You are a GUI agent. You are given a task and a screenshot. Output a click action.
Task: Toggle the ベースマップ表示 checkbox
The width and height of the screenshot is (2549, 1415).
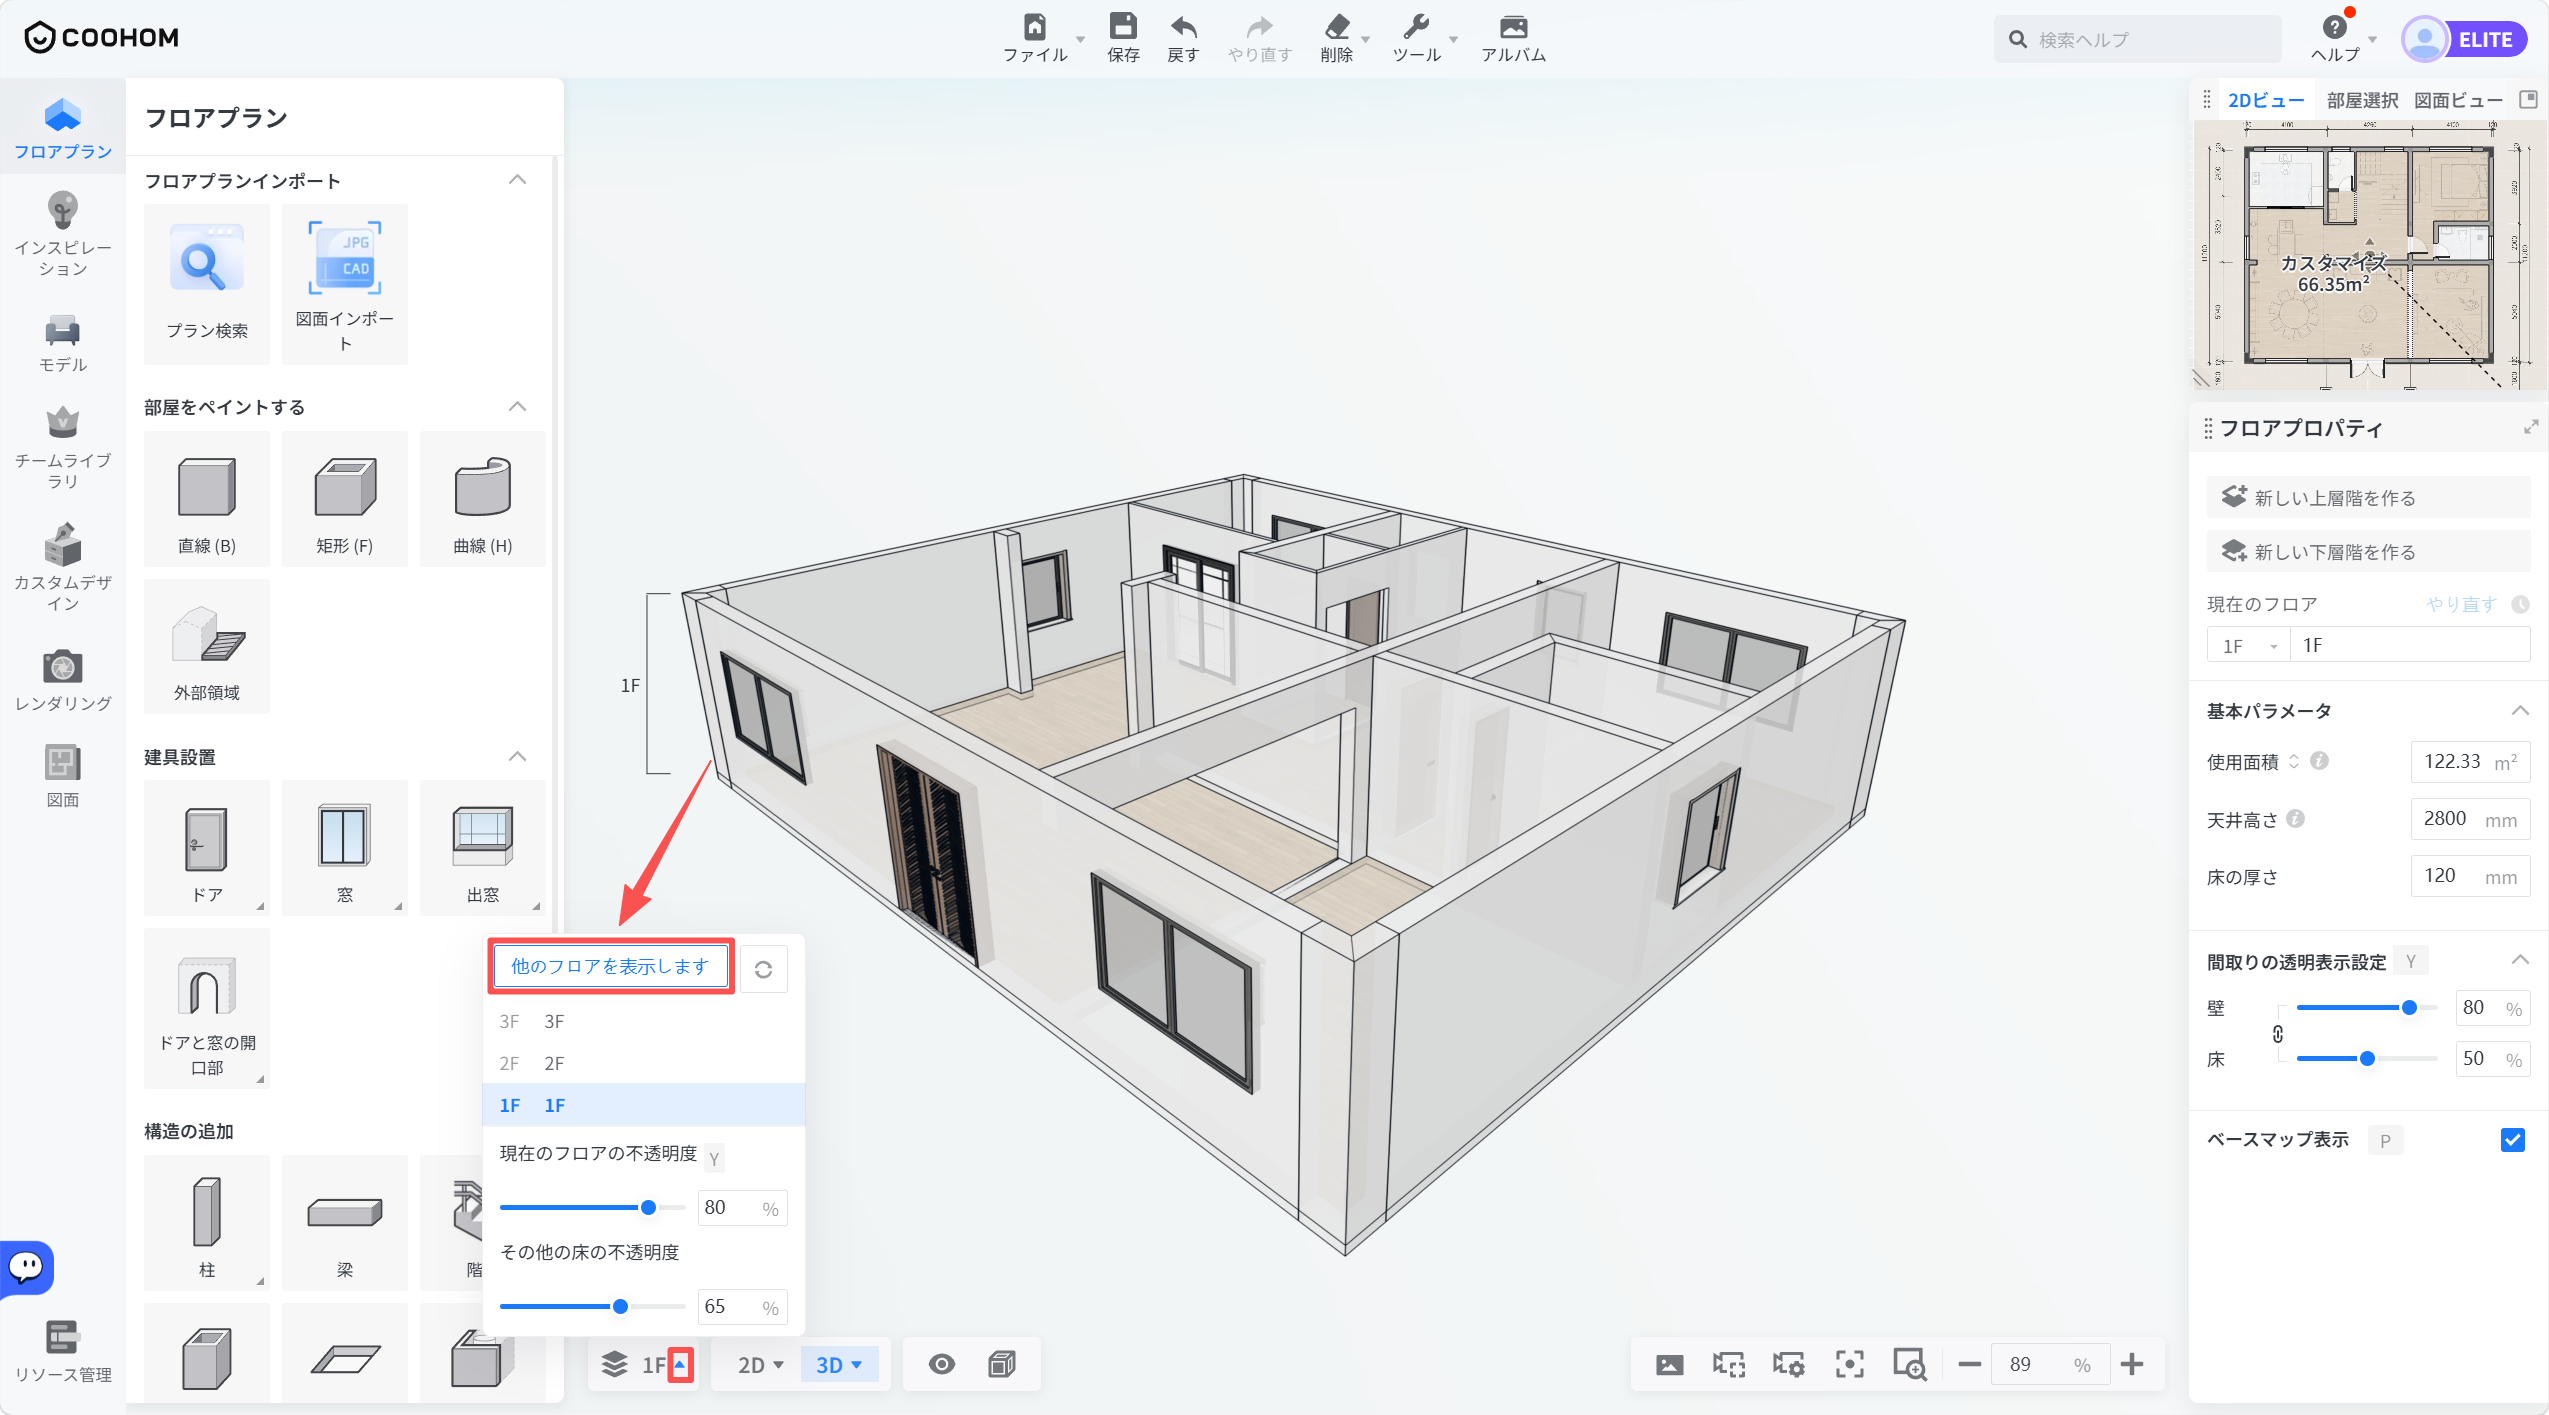pos(2513,1140)
